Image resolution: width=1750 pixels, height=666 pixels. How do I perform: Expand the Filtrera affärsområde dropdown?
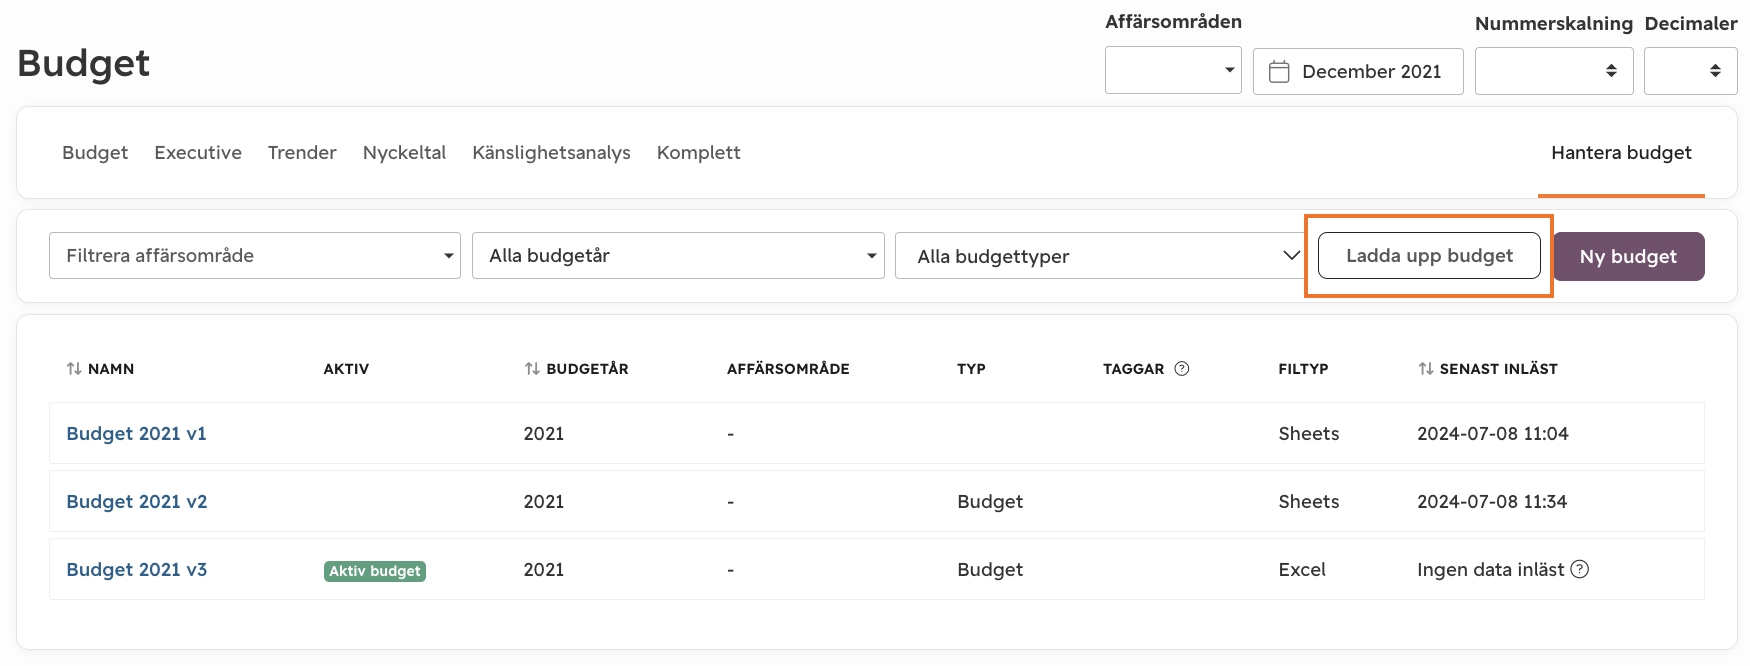(255, 256)
